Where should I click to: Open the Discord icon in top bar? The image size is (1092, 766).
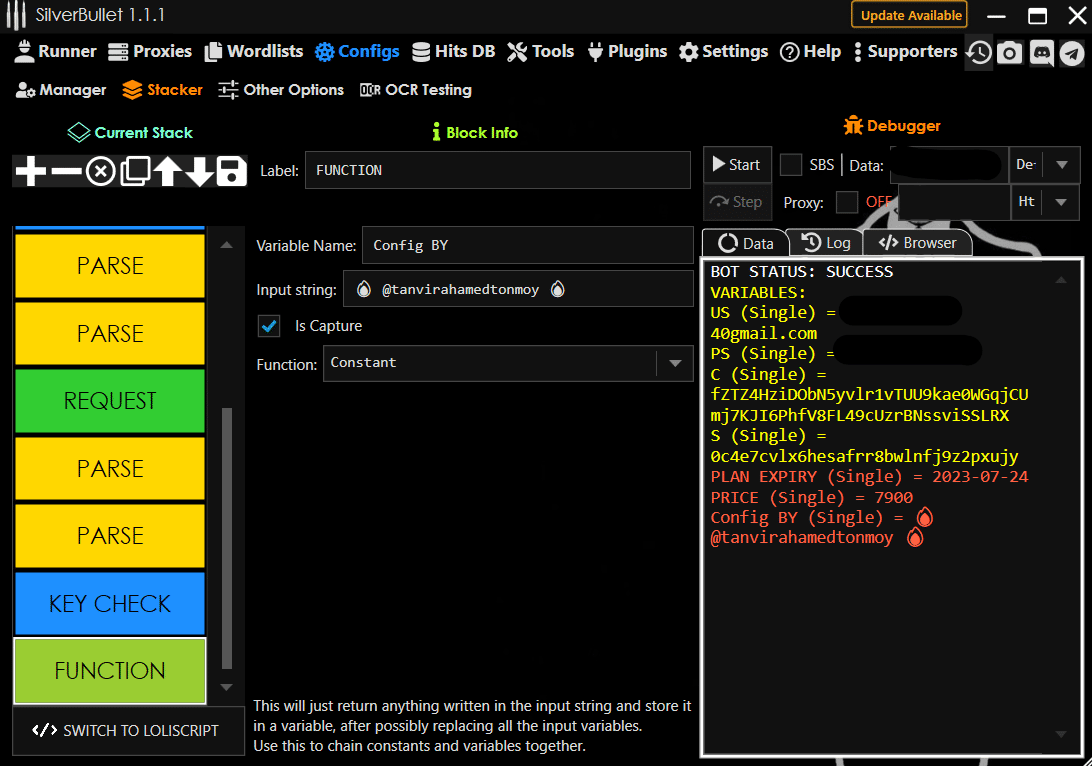tap(1041, 53)
